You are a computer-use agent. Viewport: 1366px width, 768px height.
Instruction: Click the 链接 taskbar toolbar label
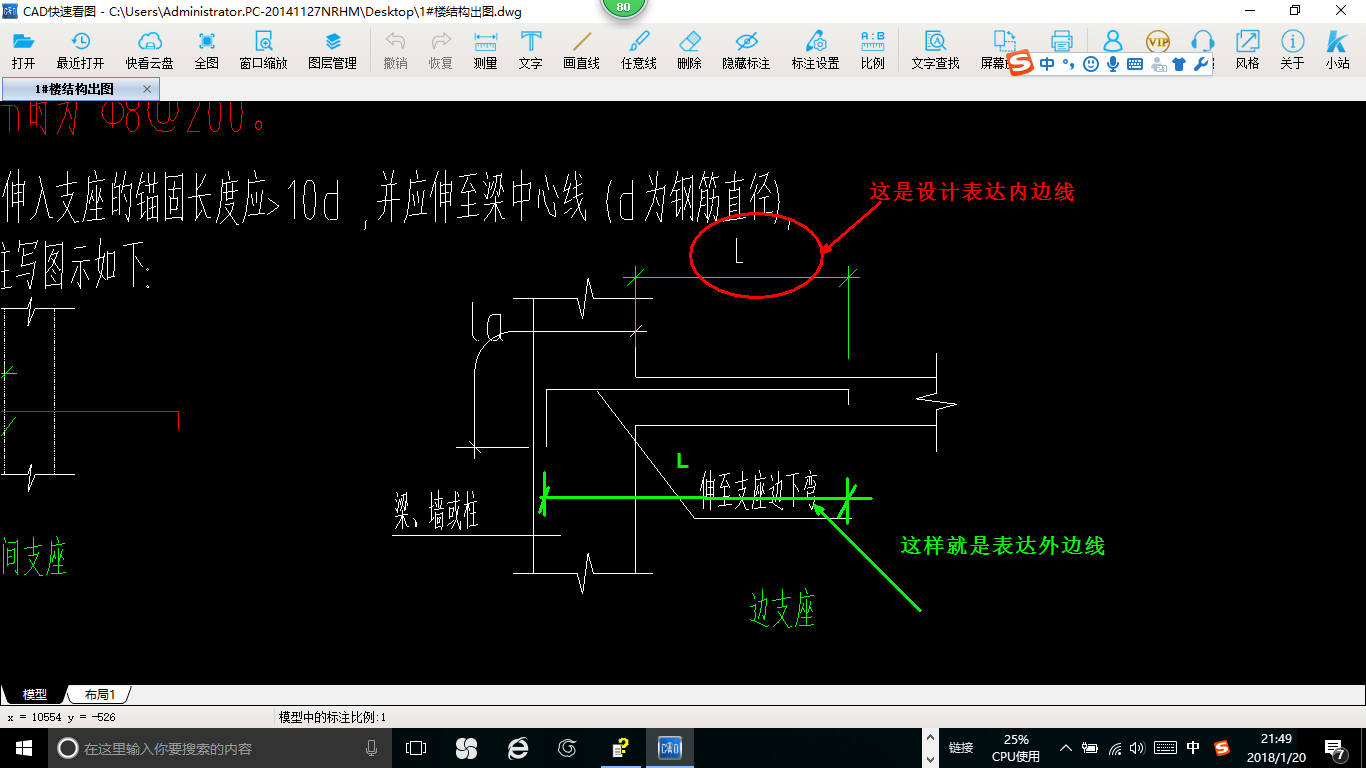pyautogui.click(x=961, y=748)
